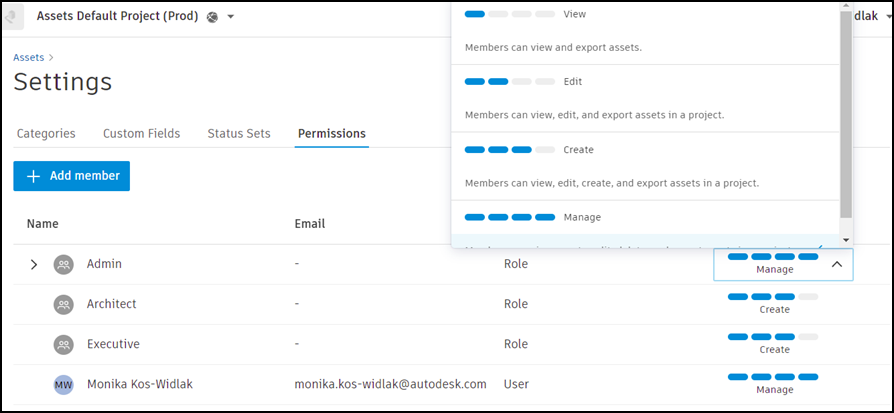Open Architect's Create permission level control
Image resolution: width=894 pixels, height=413 pixels.
click(774, 303)
